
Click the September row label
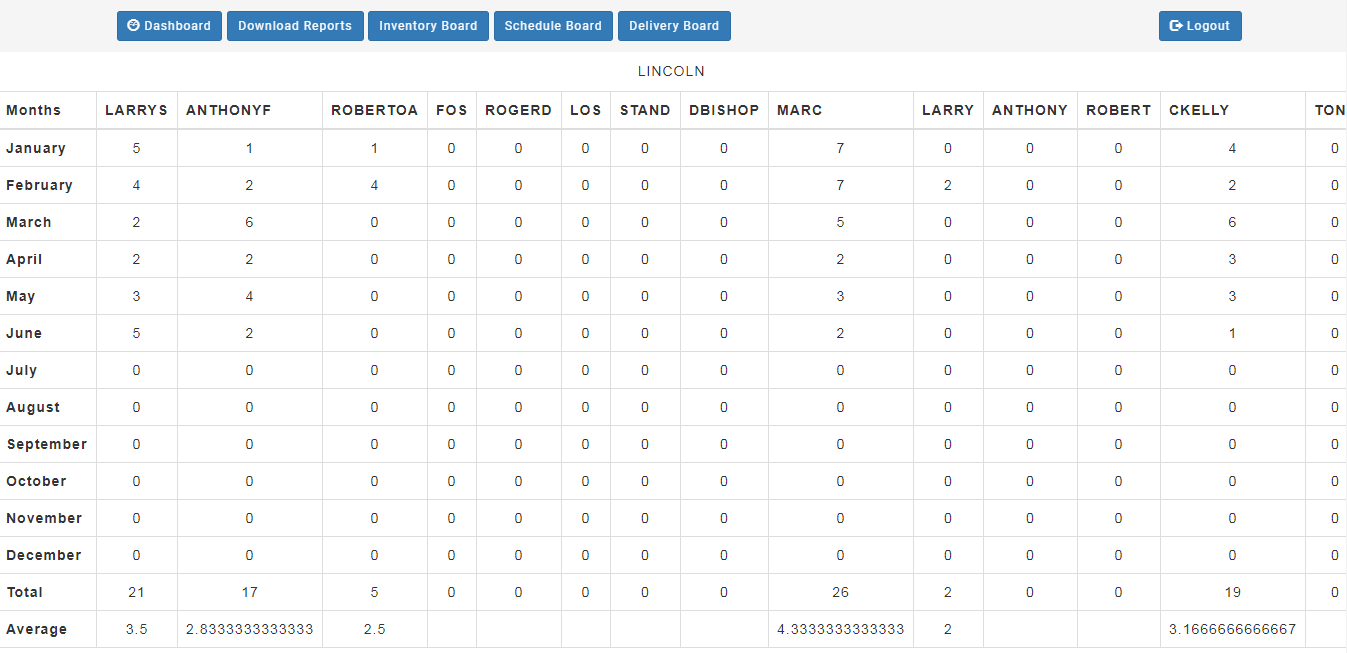coord(47,444)
